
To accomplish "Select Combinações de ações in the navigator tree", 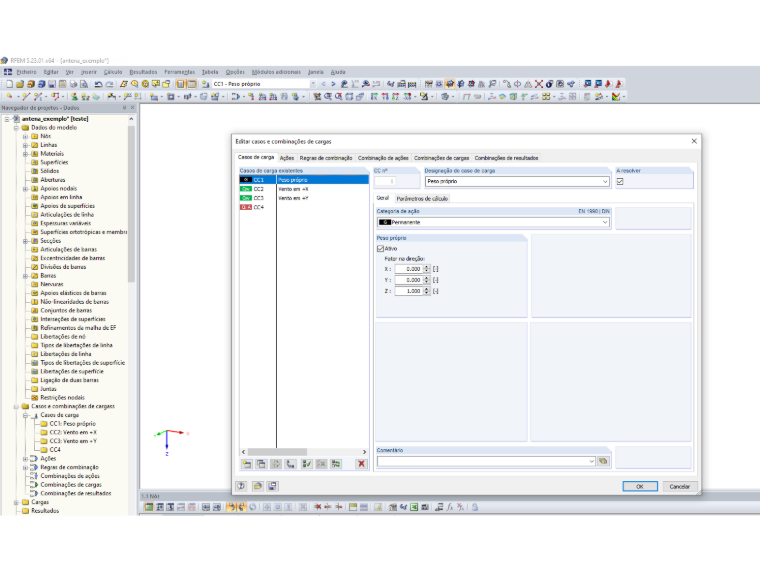I will (70, 476).
